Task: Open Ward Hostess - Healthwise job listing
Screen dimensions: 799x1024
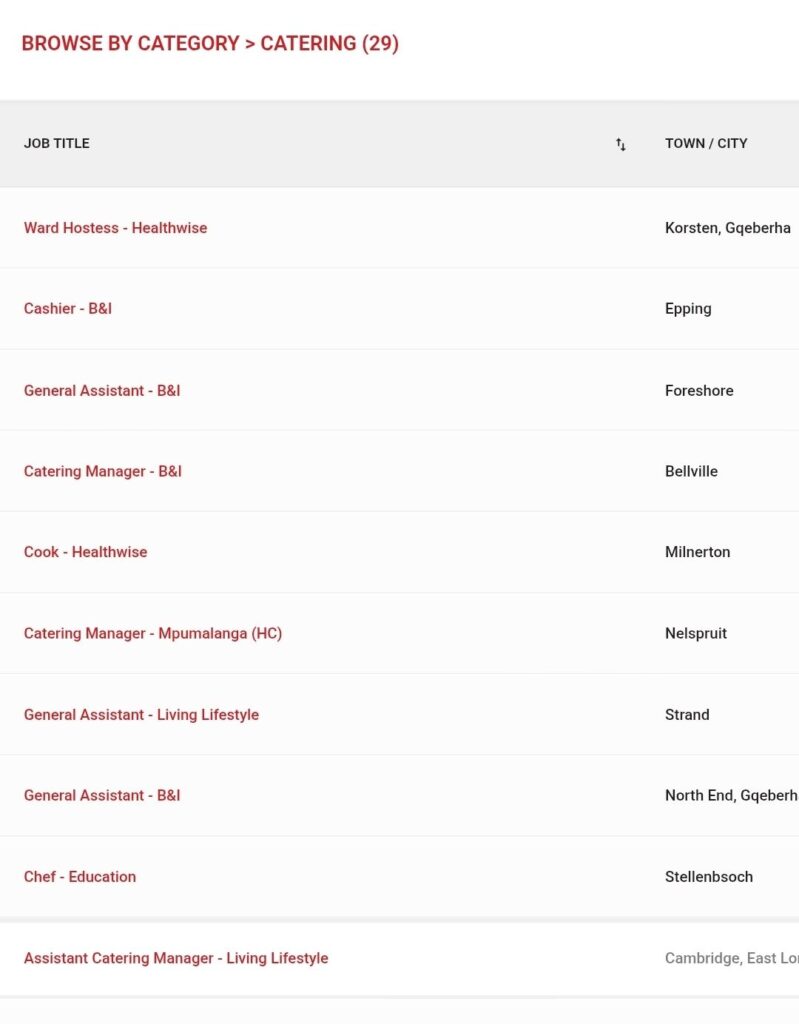Action: [115, 228]
